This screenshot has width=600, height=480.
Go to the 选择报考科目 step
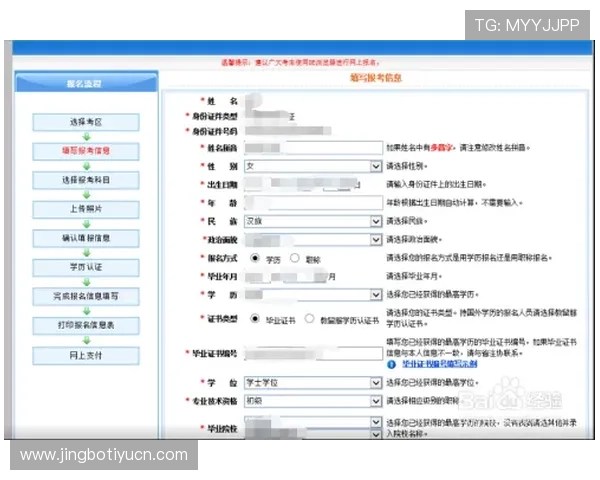(86, 180)
